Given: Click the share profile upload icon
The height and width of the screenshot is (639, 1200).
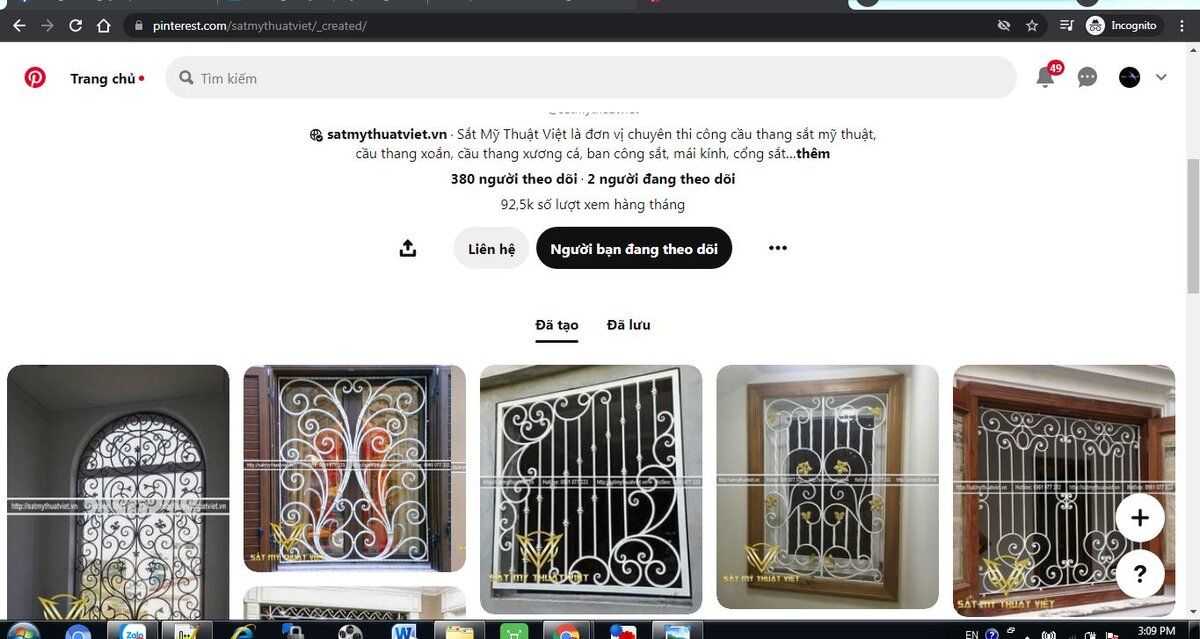Looking at the screenshot, I should point(408,248).
